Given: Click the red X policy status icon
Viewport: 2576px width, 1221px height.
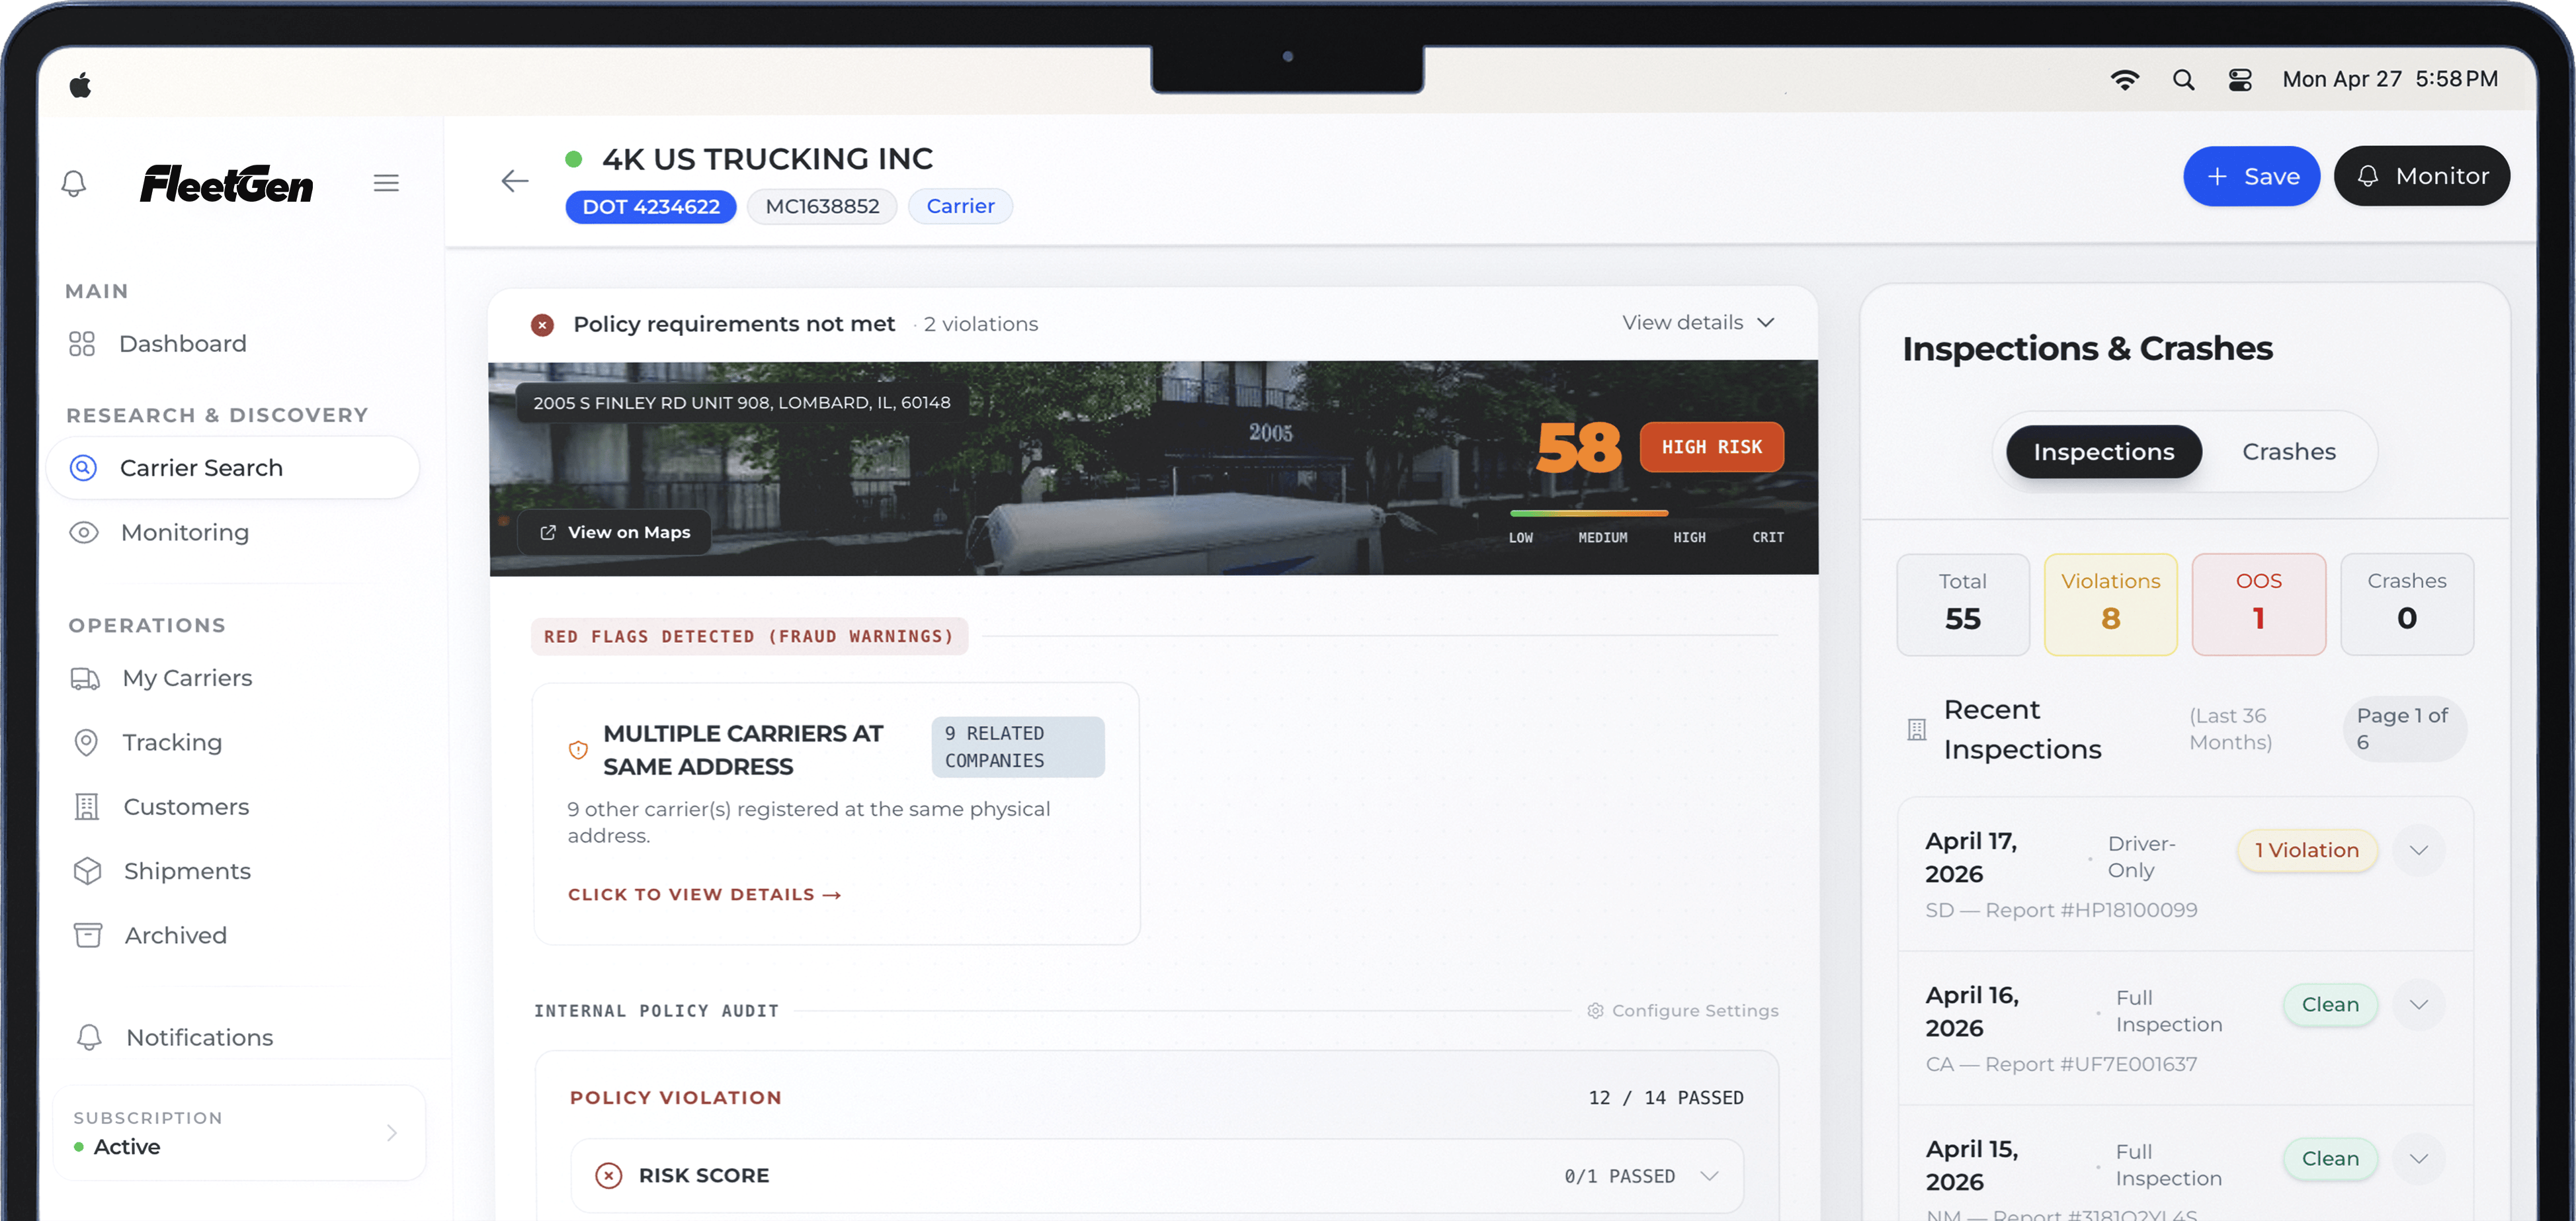Looking at the screenshot, I should [542, 325].
